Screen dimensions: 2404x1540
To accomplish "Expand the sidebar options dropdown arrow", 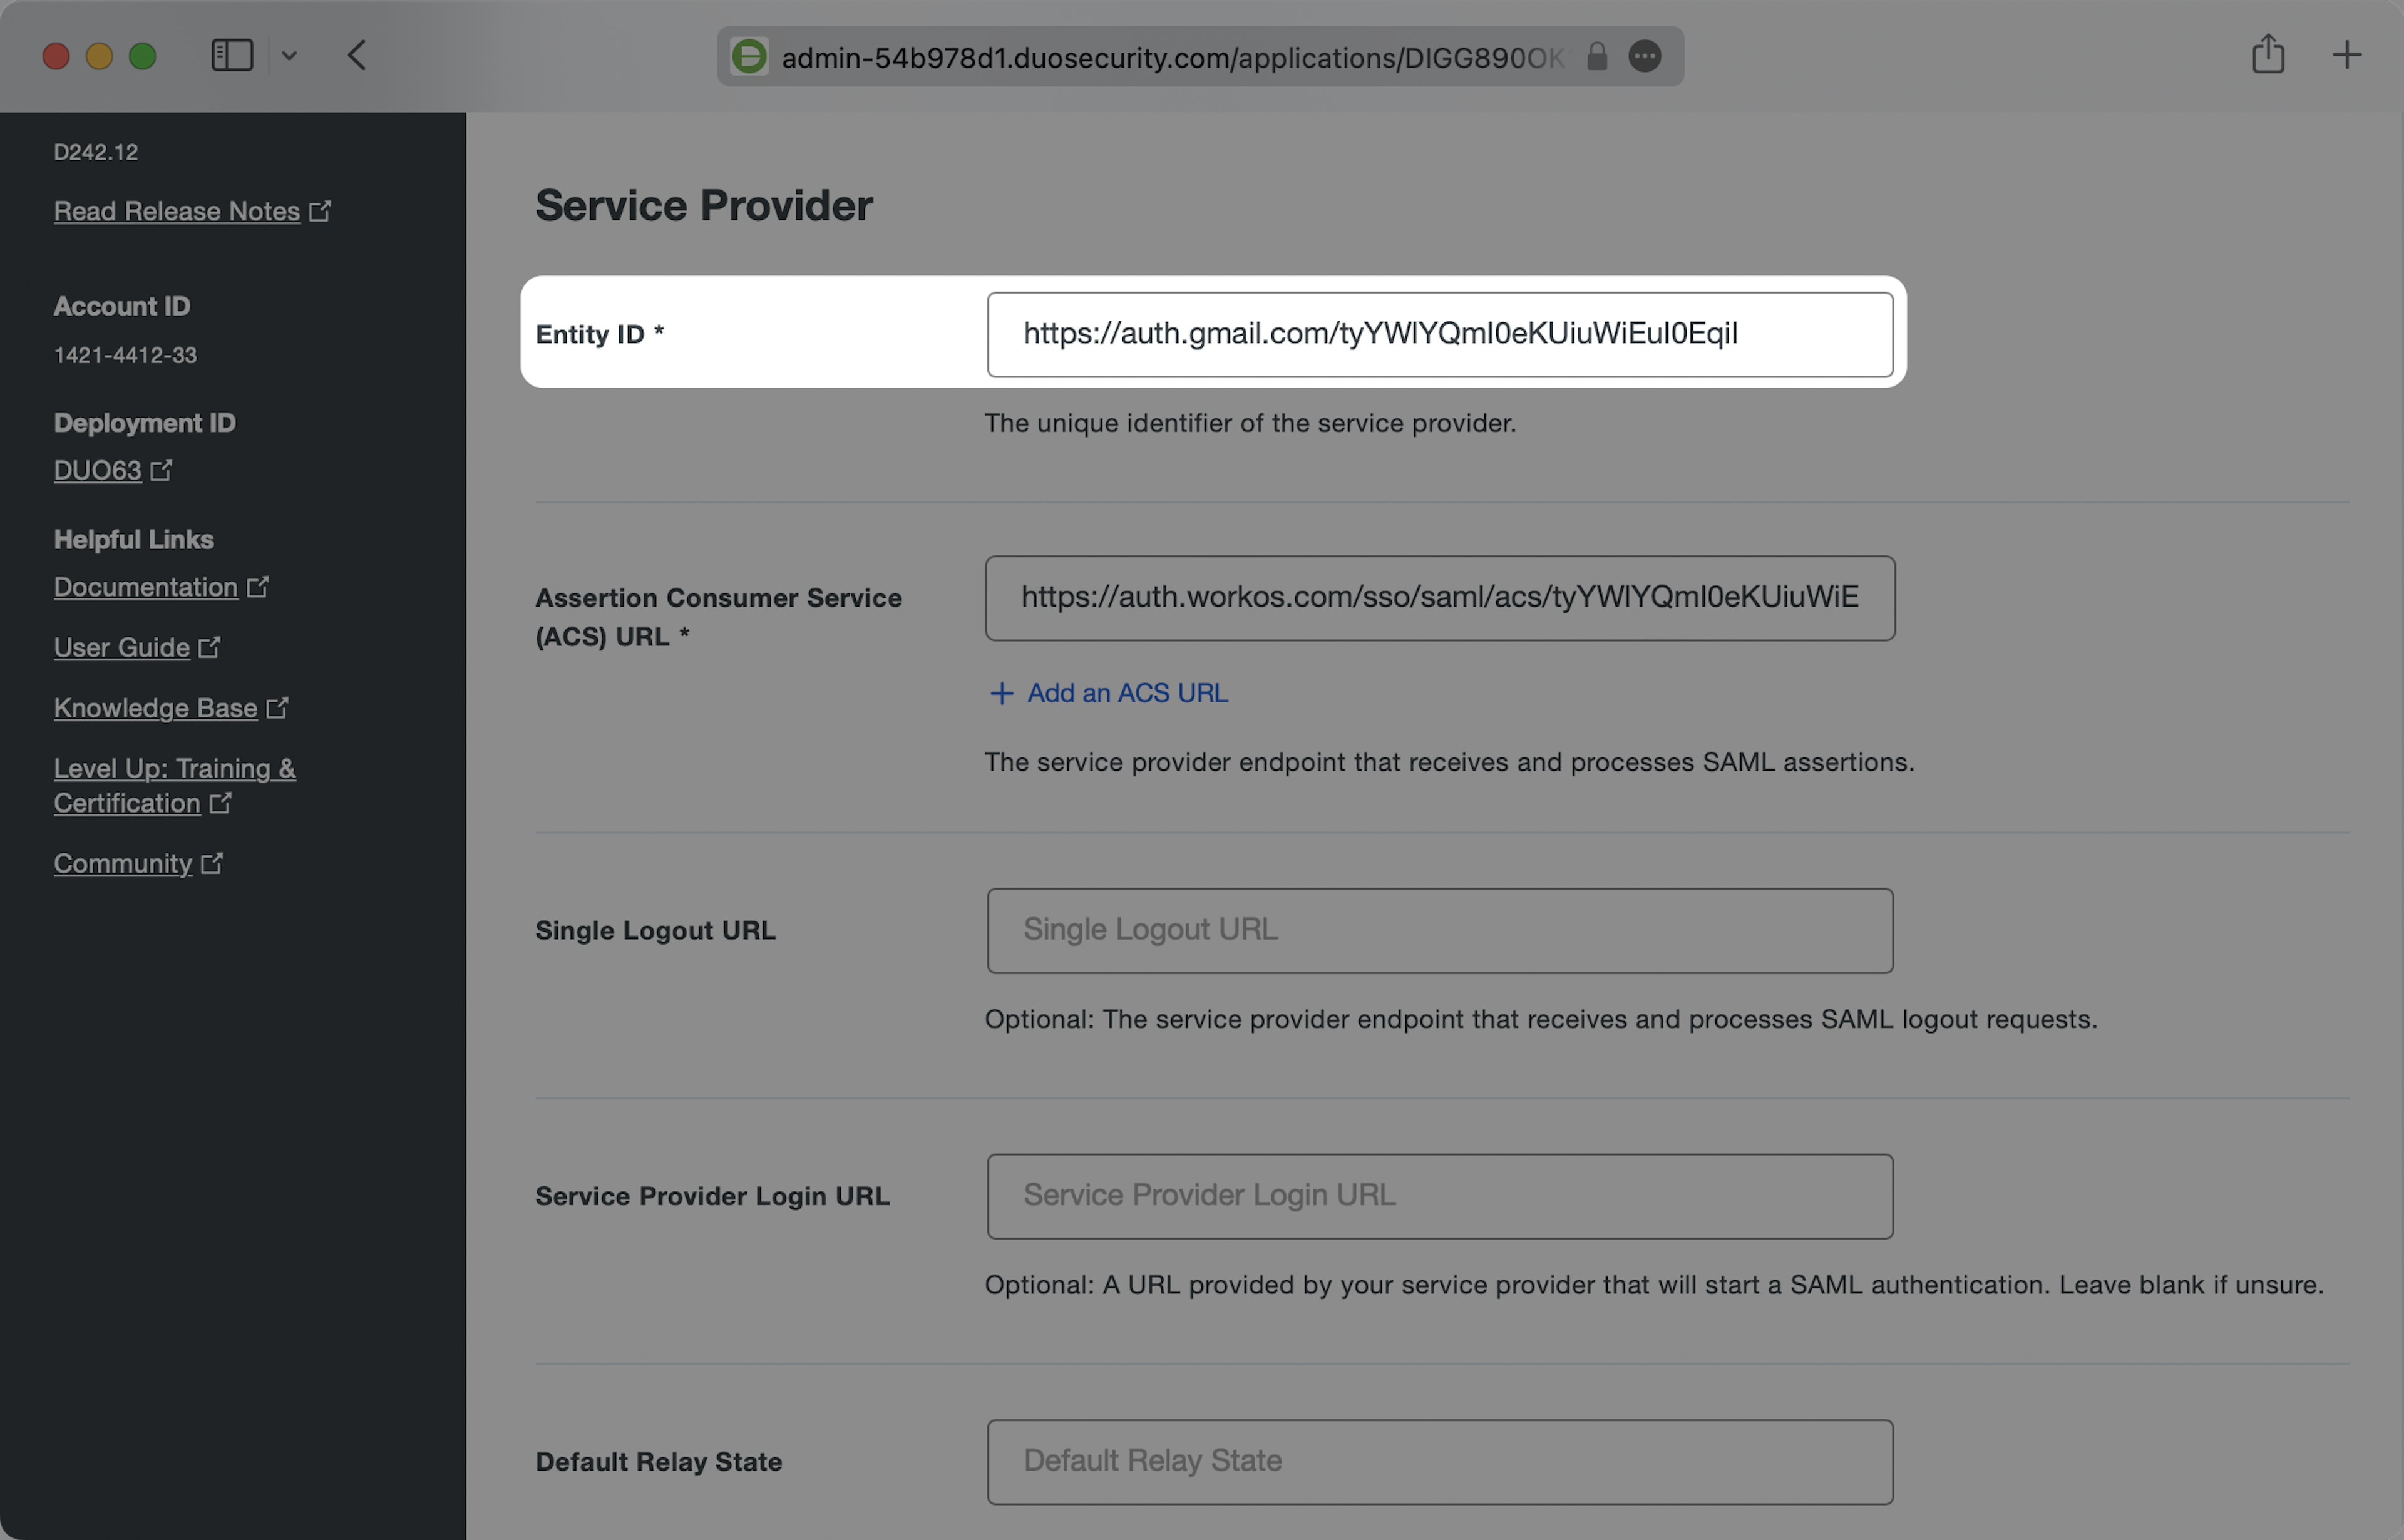I will 289,55.
